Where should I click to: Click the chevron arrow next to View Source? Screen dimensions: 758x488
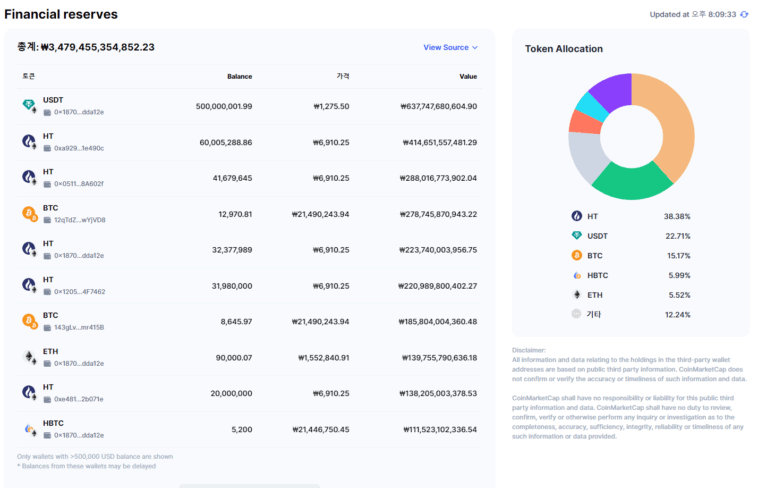[475, 48]
